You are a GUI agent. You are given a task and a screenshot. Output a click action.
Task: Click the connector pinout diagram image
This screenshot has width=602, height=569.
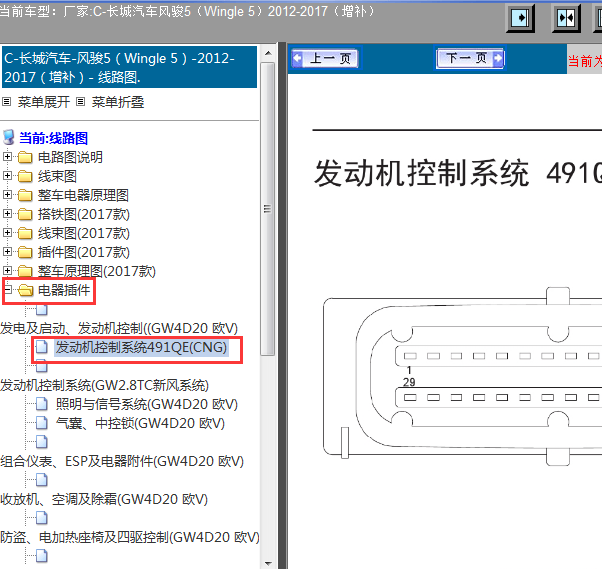[x=462, y=376]
